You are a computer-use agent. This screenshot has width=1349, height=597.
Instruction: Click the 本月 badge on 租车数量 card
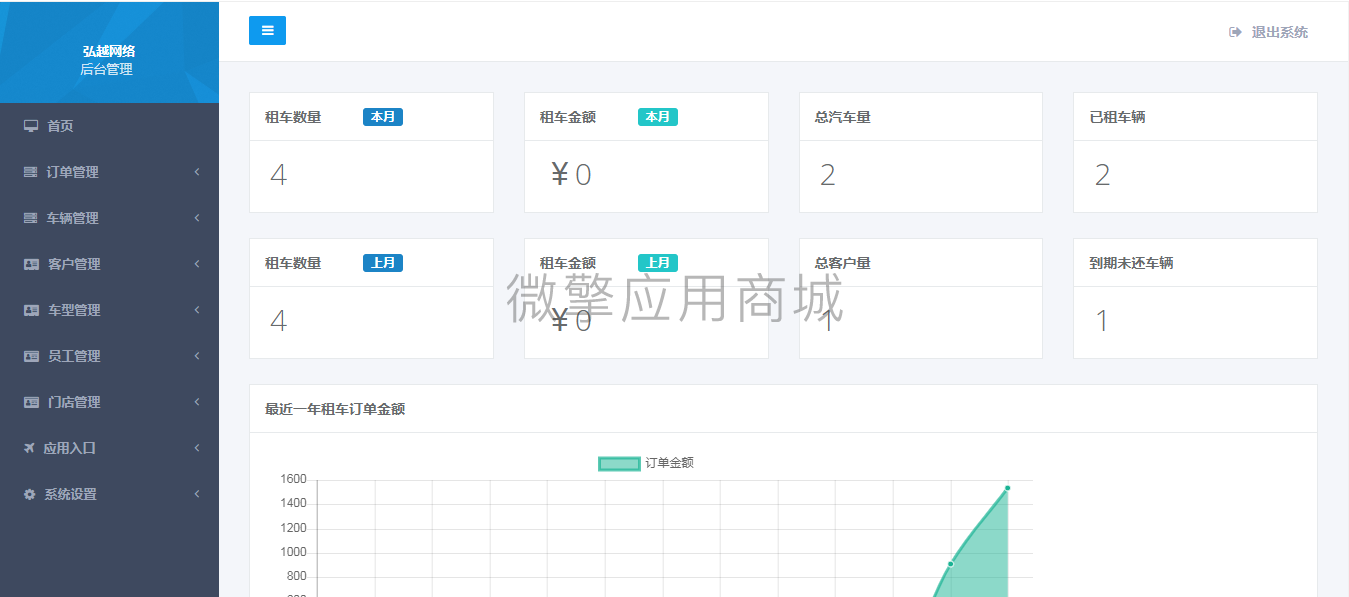tap(383, 117)
